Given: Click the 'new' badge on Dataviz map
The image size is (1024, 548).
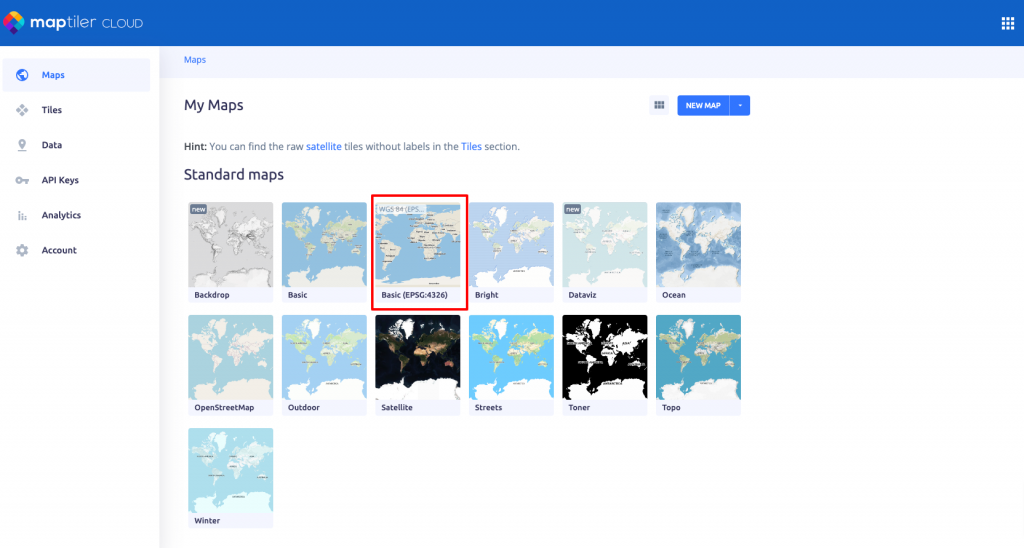Looking at the screenshot, I should click(x=573, y=210).
